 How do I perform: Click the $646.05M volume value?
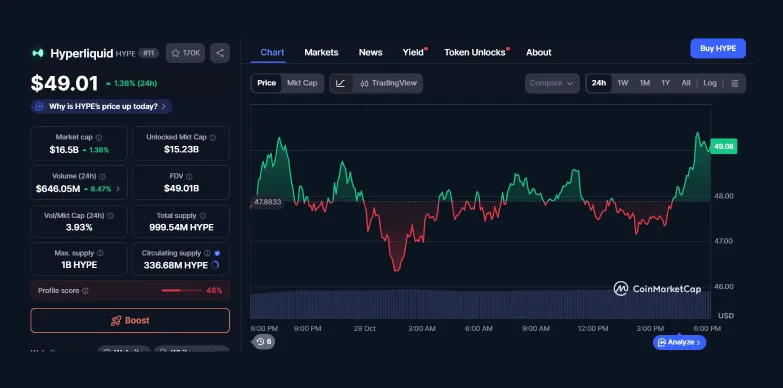(x=58, y=189)
